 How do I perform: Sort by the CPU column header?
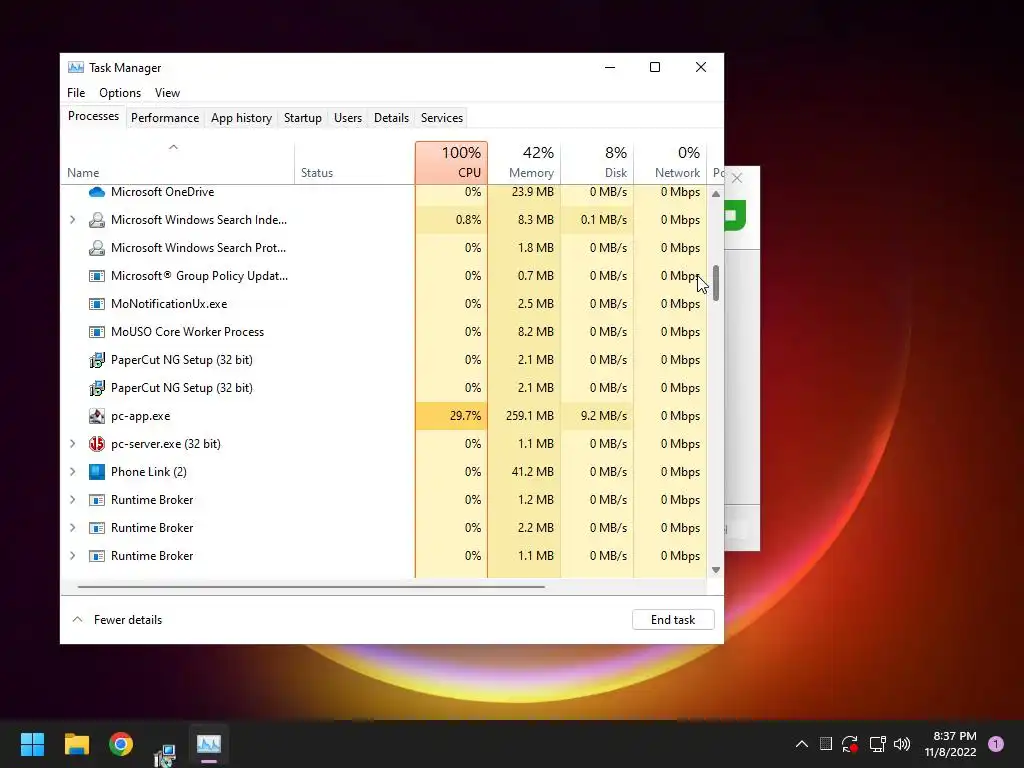tap(451, 163)
